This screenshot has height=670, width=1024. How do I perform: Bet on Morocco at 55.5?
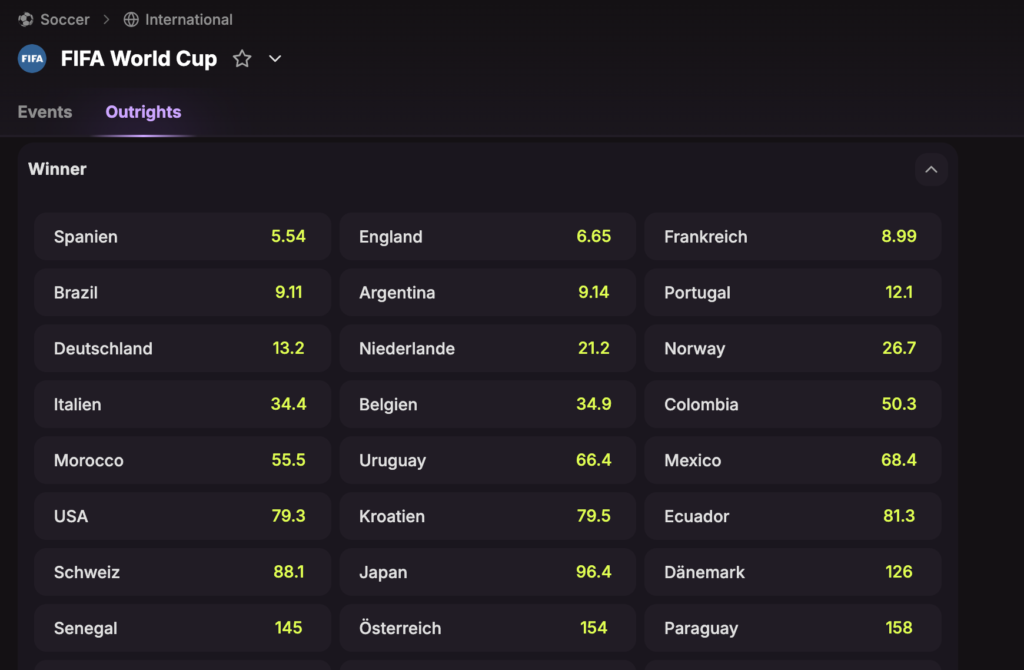[x=182, y=460]
